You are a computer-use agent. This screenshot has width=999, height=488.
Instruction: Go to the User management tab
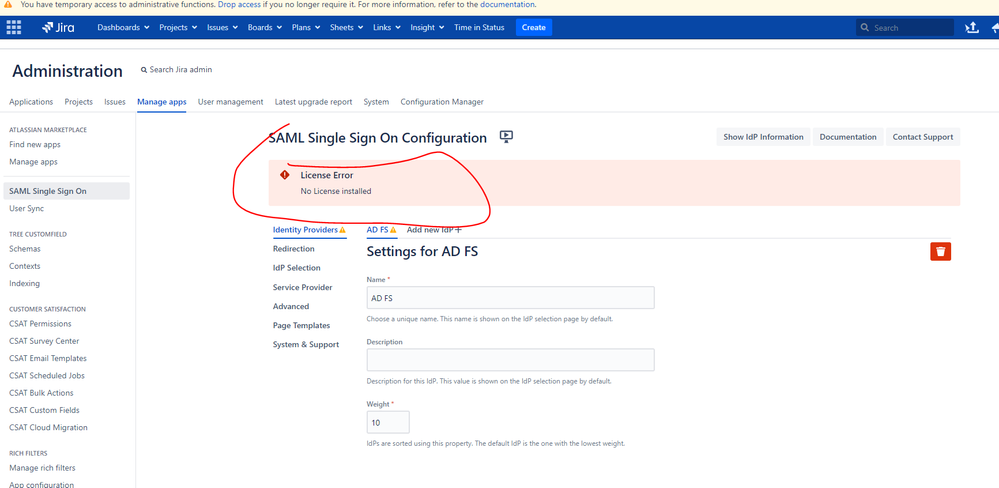(x=230, y=102)
